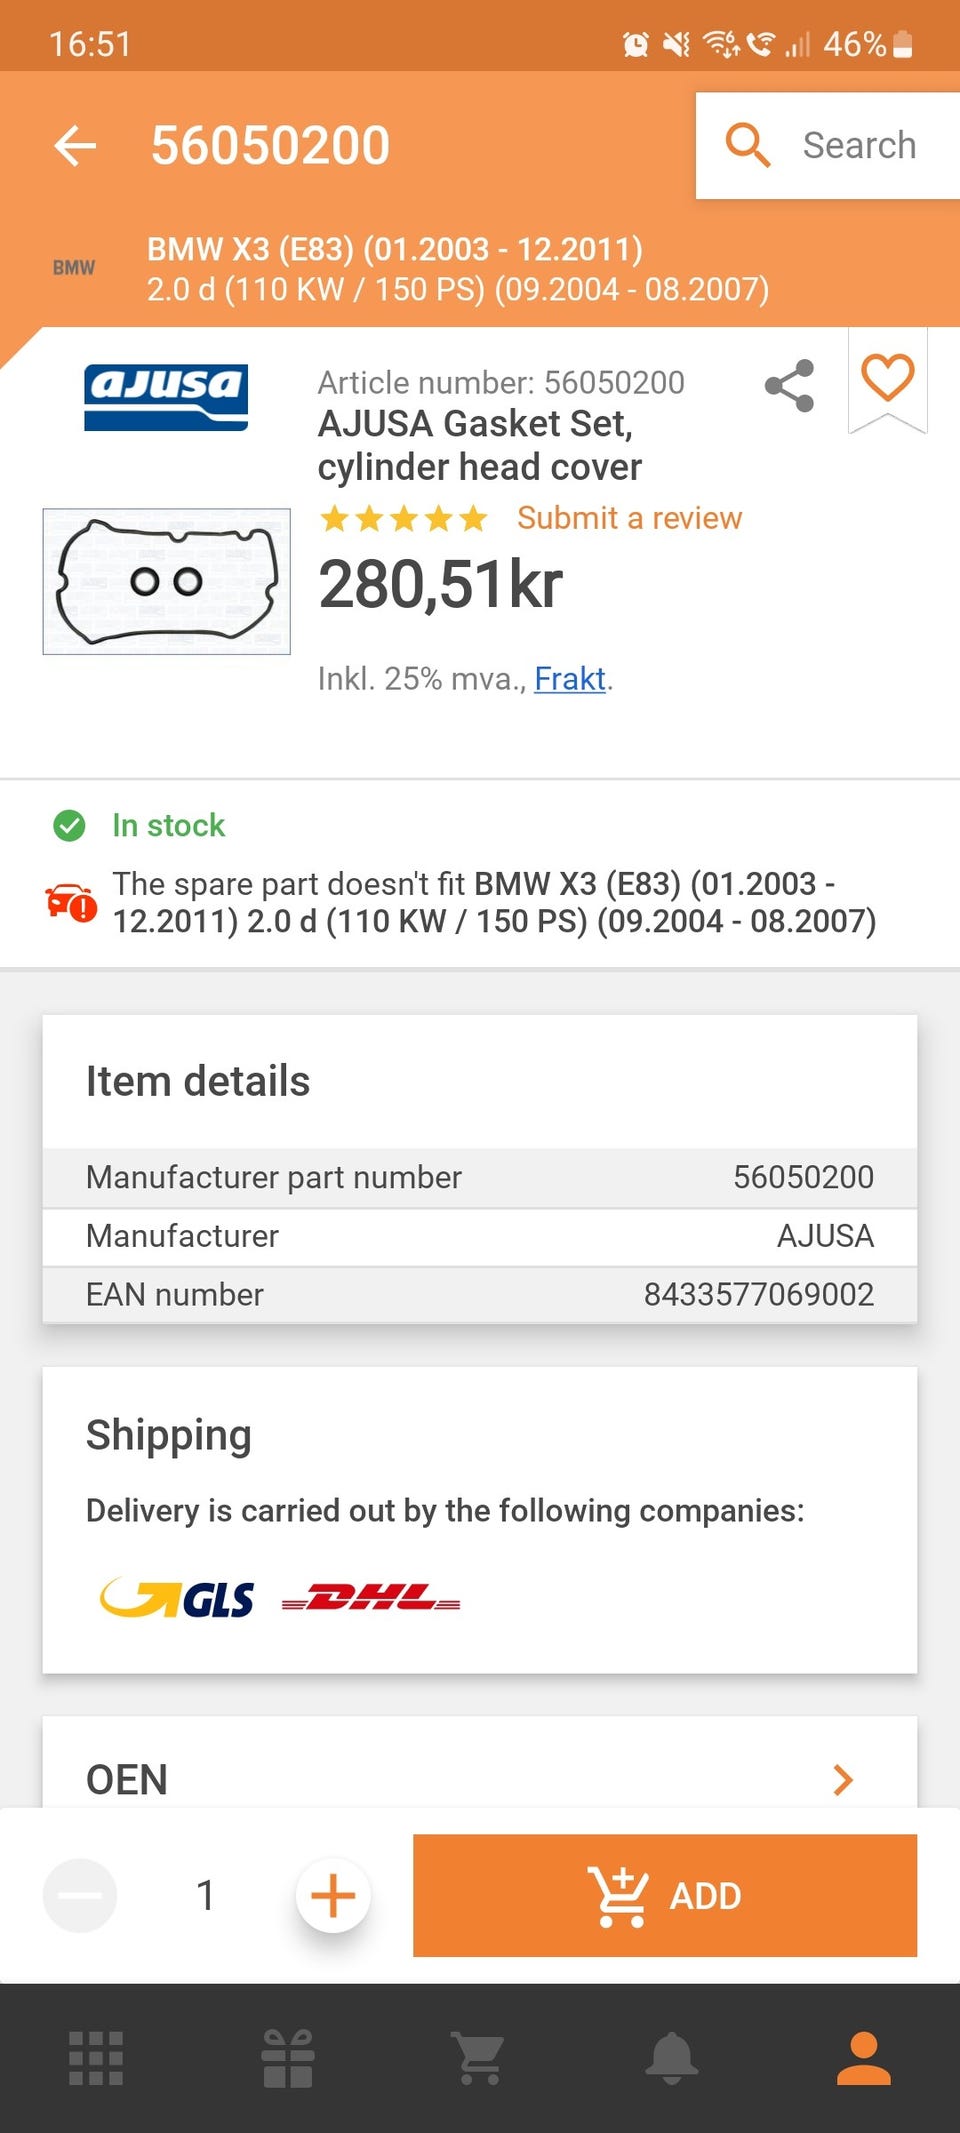Image resolution: width=960 pixels, height=2133 pixels.
Task: Open the Frakt shipping link
Action: point(570,679)
